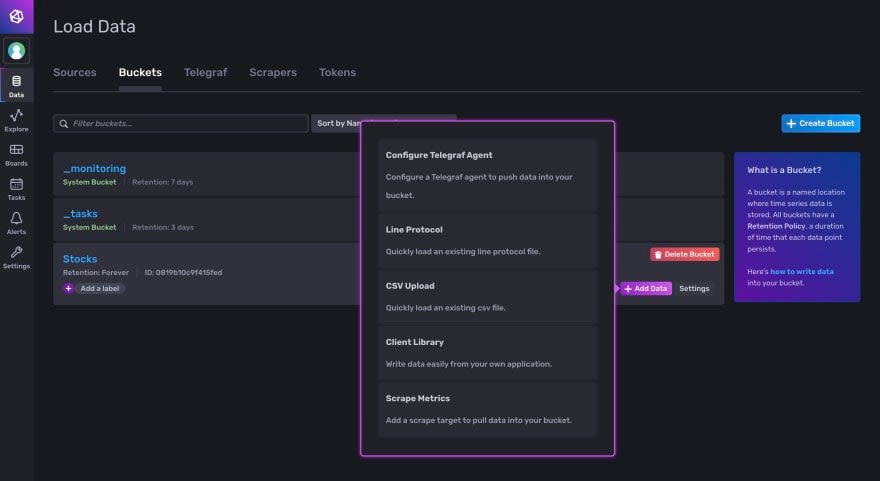Open Tasks in the sidebar
Image resolution: width=880 pixels, height=481 pixels.
[x=16, y=189]
